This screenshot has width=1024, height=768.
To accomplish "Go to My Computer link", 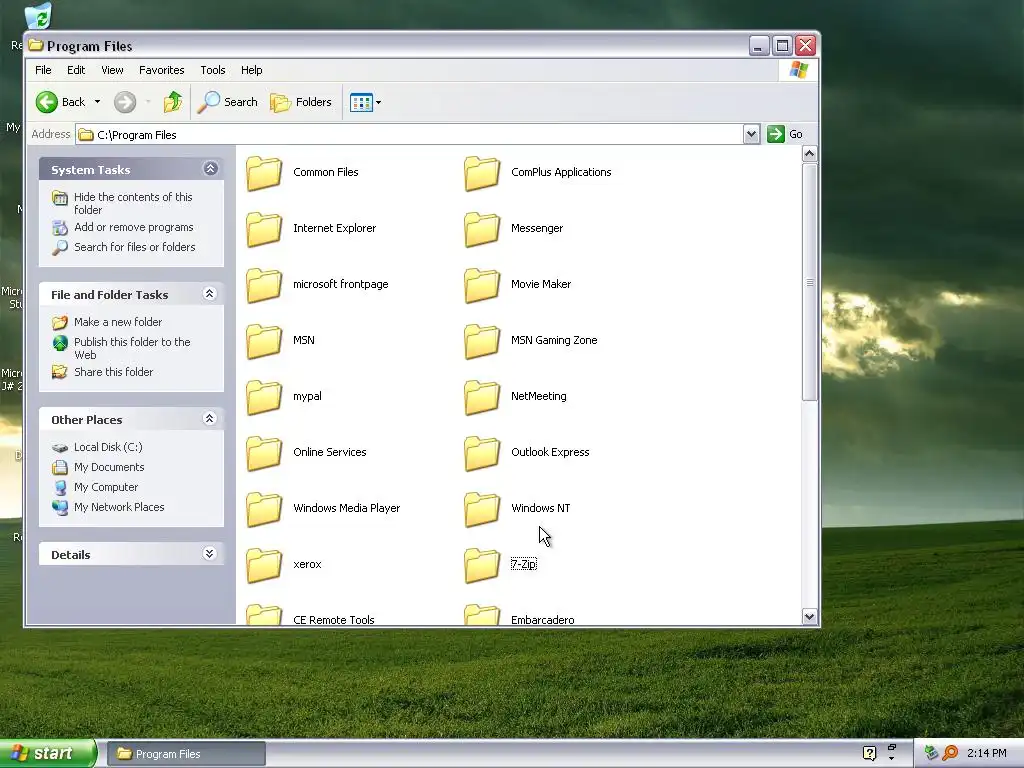I will tap(106, 487).
